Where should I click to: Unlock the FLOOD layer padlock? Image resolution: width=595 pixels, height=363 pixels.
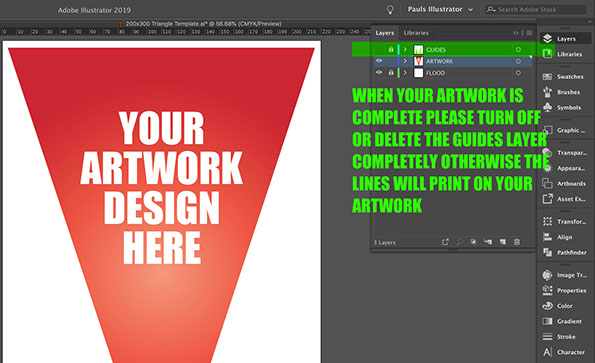pyautogui.click(x=391, y=72)
